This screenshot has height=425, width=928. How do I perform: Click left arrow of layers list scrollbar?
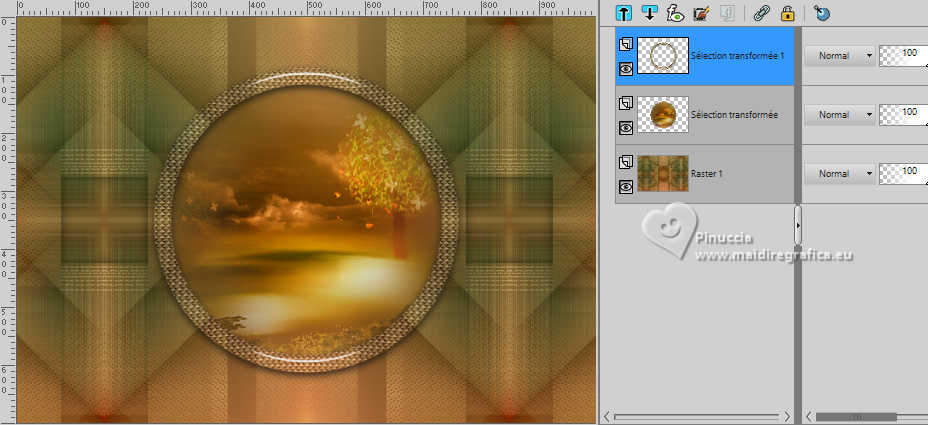607,417
